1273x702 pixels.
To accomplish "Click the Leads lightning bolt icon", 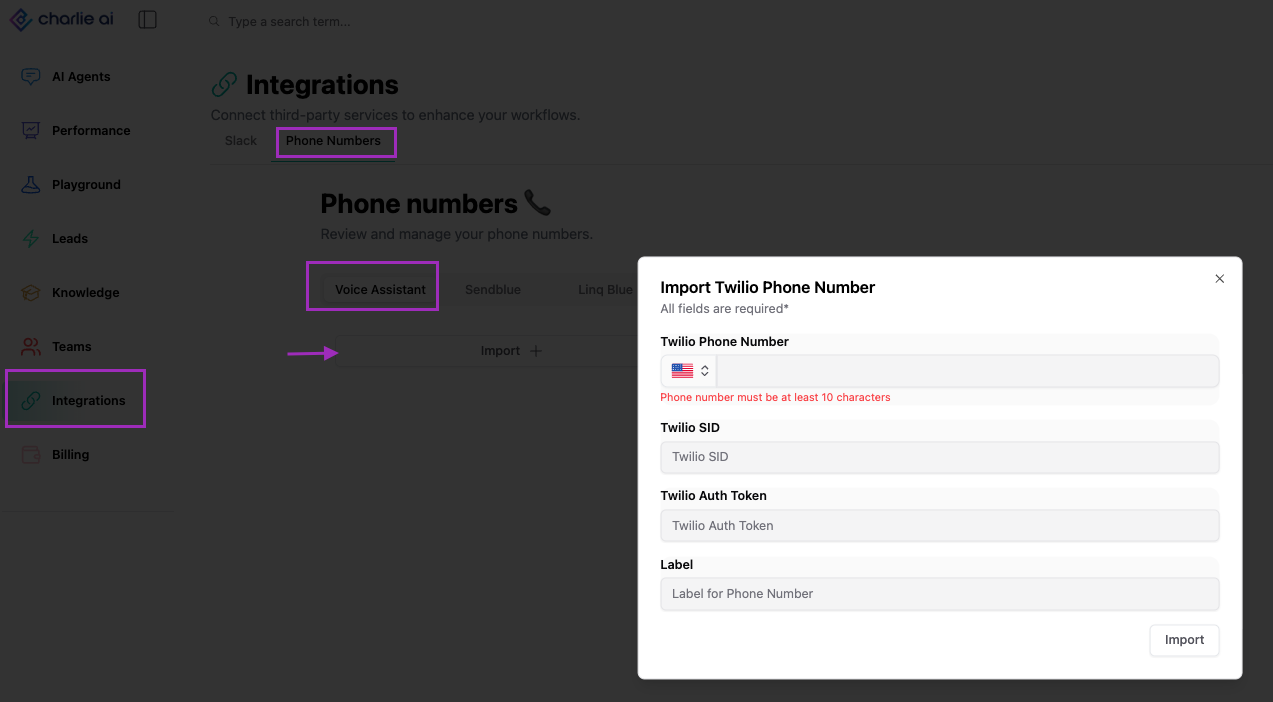I will (31, 239).
